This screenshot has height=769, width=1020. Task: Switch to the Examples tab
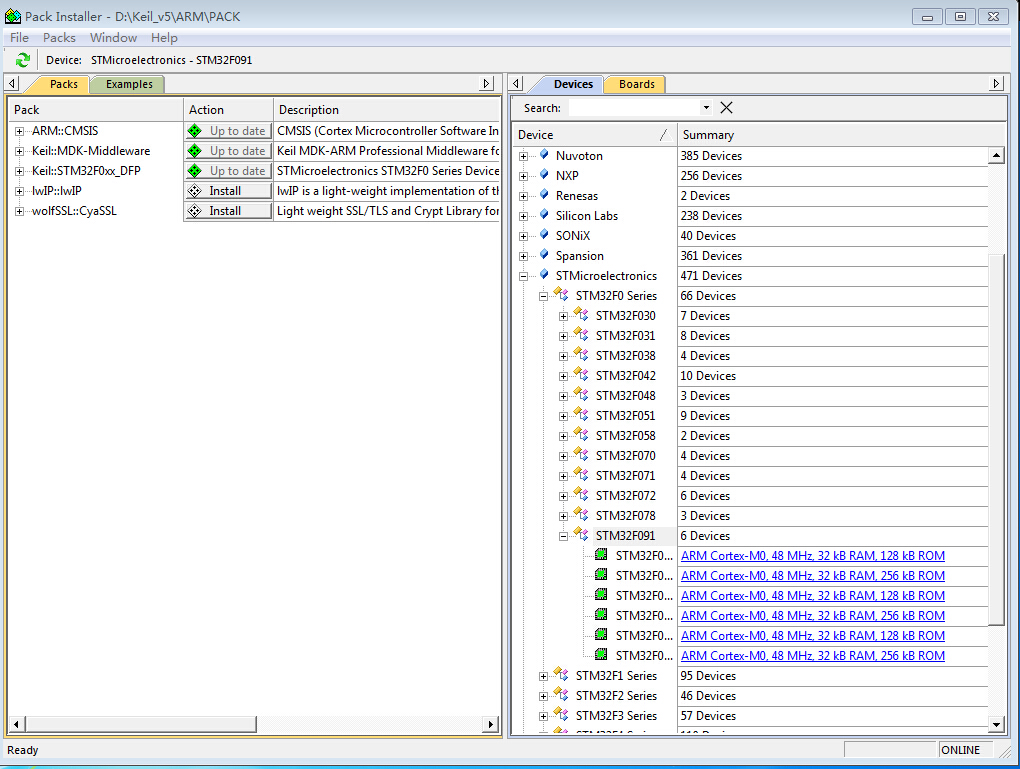click(x=129, y=84)
